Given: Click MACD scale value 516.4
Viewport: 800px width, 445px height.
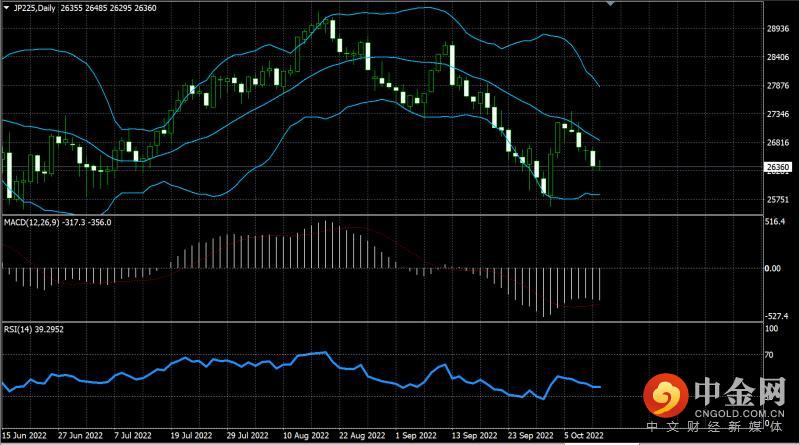Looking at the screenshot, I should coord(776,221).
